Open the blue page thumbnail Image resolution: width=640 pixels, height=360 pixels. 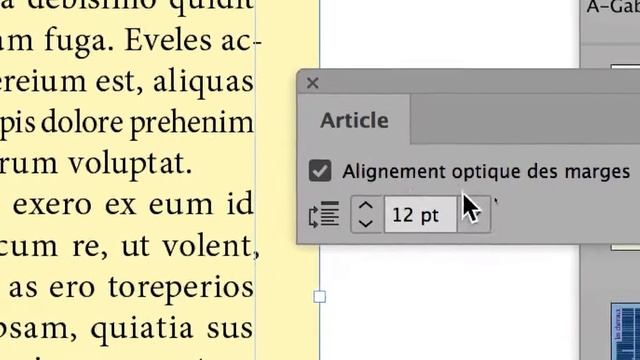[625, 331]
